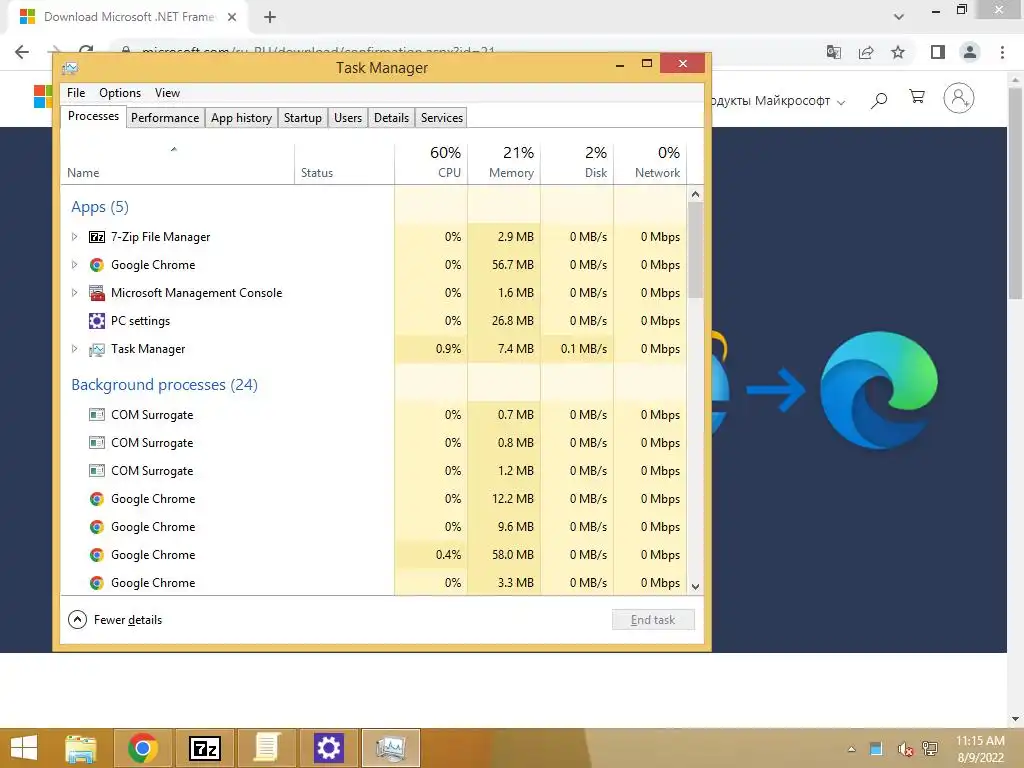Open 7-Zip from taskbar
The image size is (1024, 768).
(x=204, y=748)
